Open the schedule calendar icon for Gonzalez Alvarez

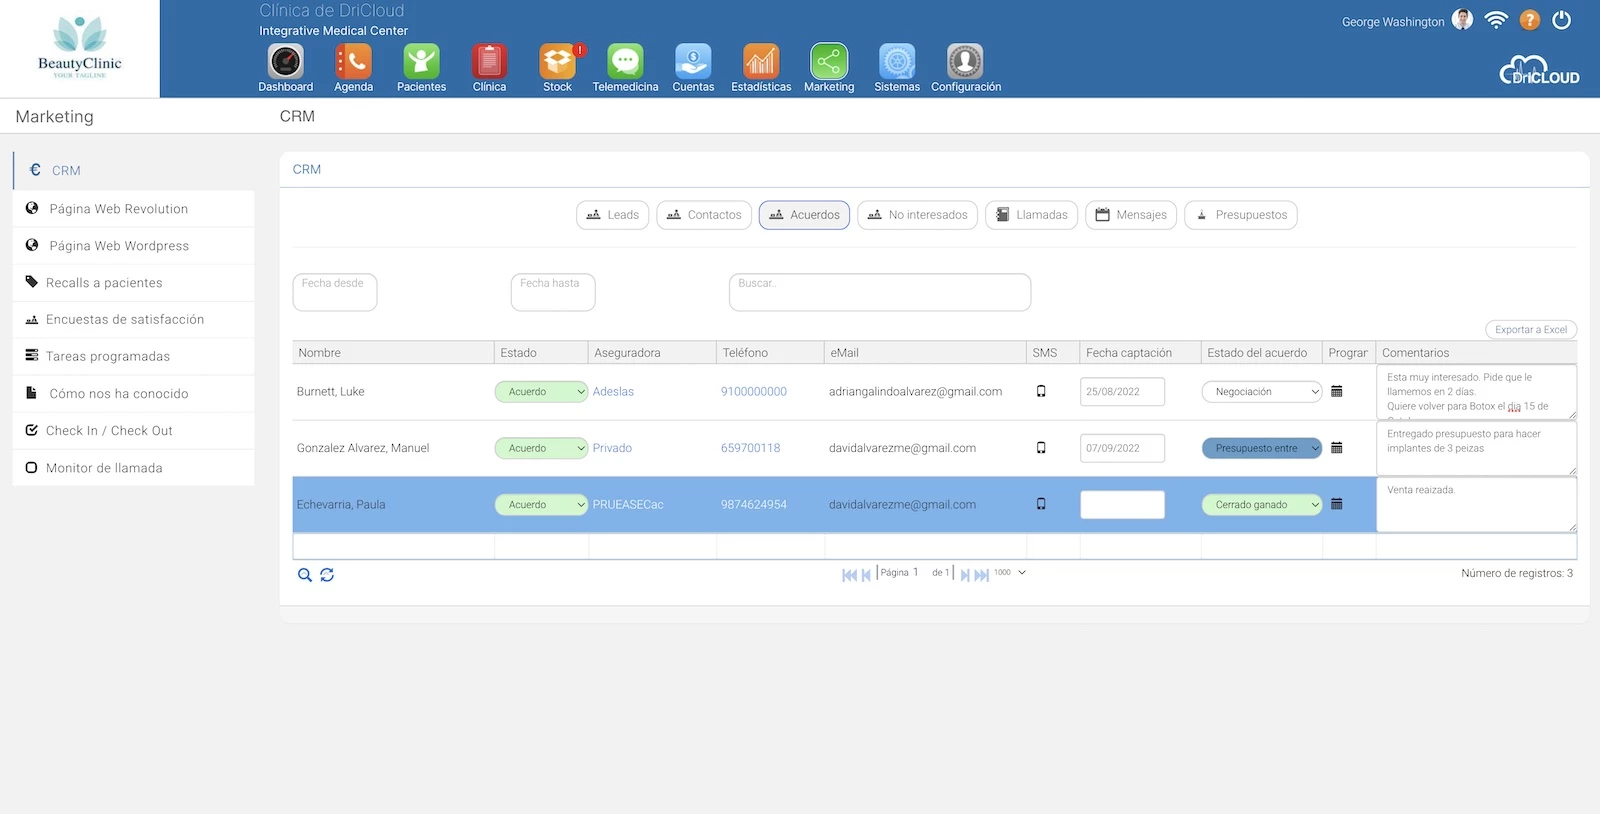click(1336, 448)
